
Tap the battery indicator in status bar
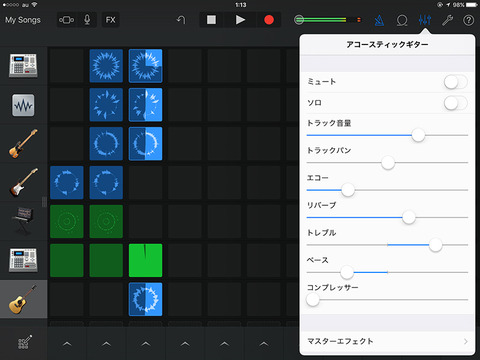pyautogui.click(x=472, y=5)
